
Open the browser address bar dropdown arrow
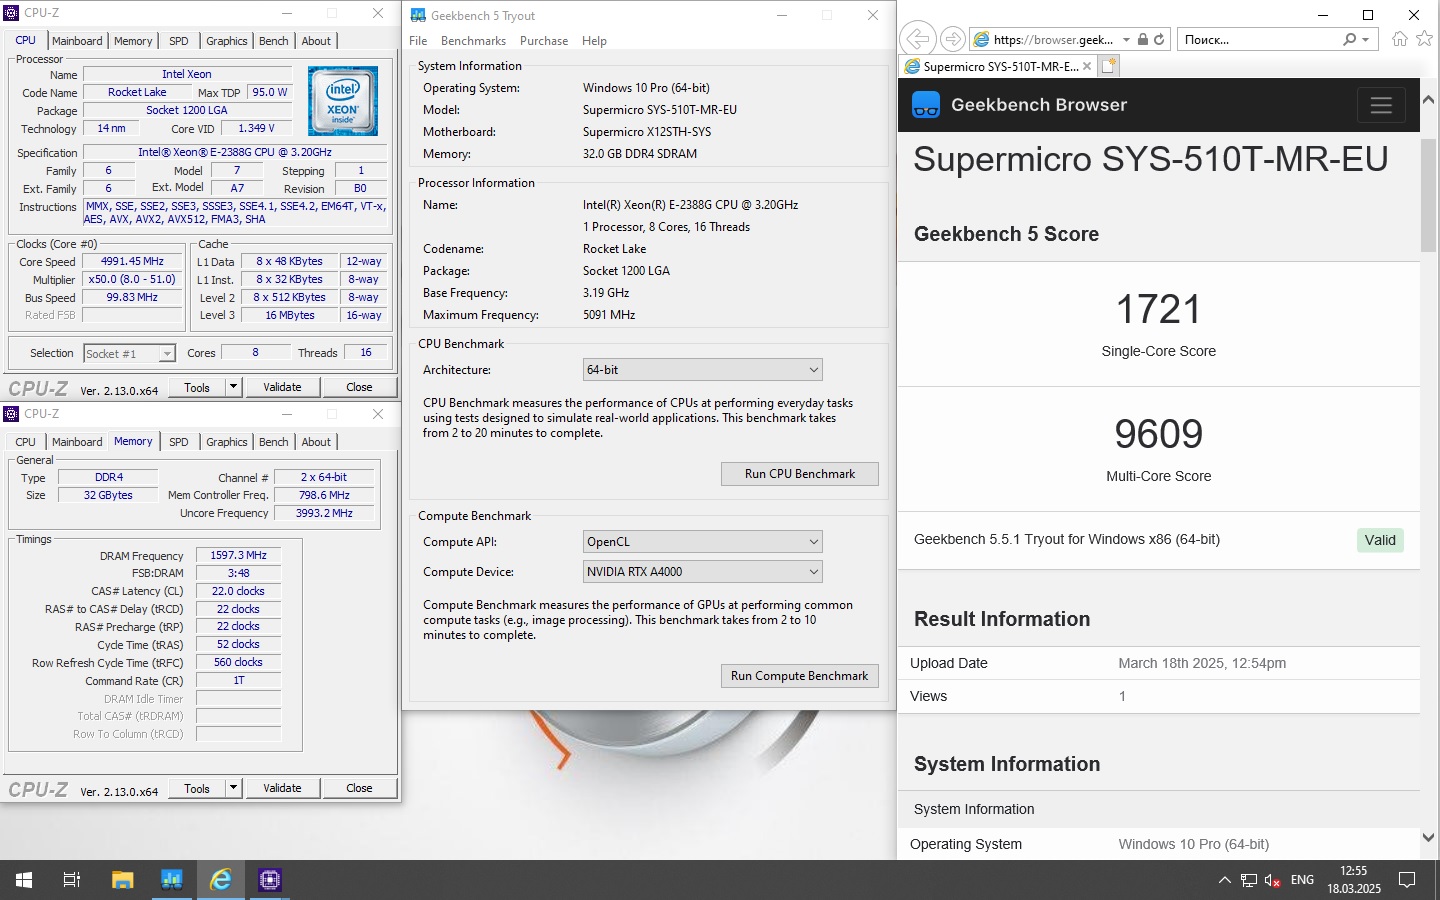(x=1126, y=40)
